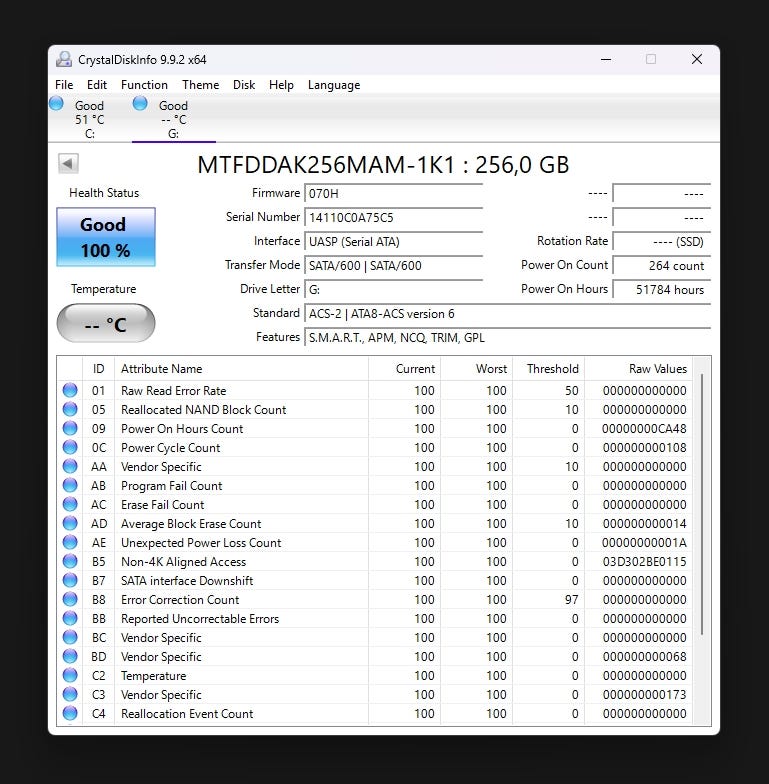Switch to the G: Good disk tab

(x=174, y=119)
